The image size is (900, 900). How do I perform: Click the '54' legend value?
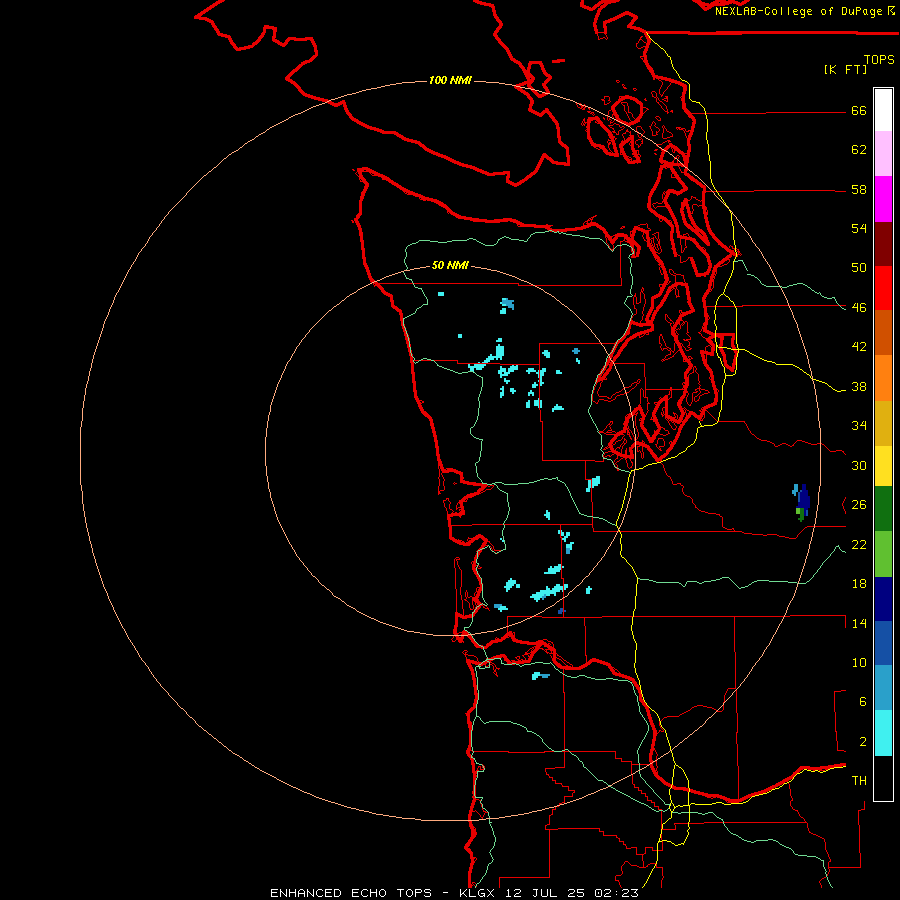(859, 228)
